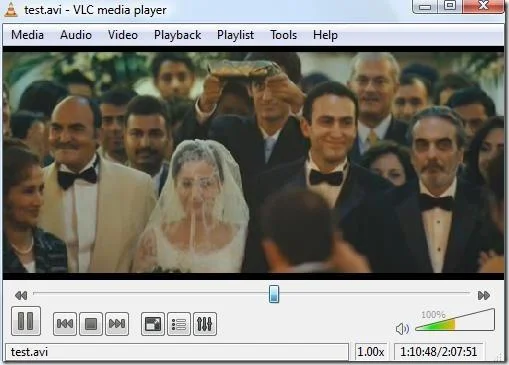Screen dimensions: 509x365
Task: Open the Help menu
Action: (x=325, y=35)
